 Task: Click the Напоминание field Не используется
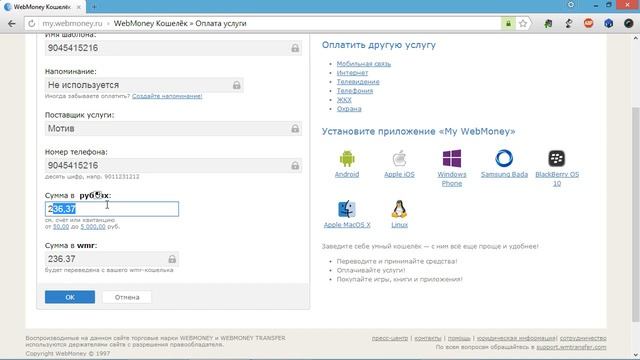[x=144, y=85]
